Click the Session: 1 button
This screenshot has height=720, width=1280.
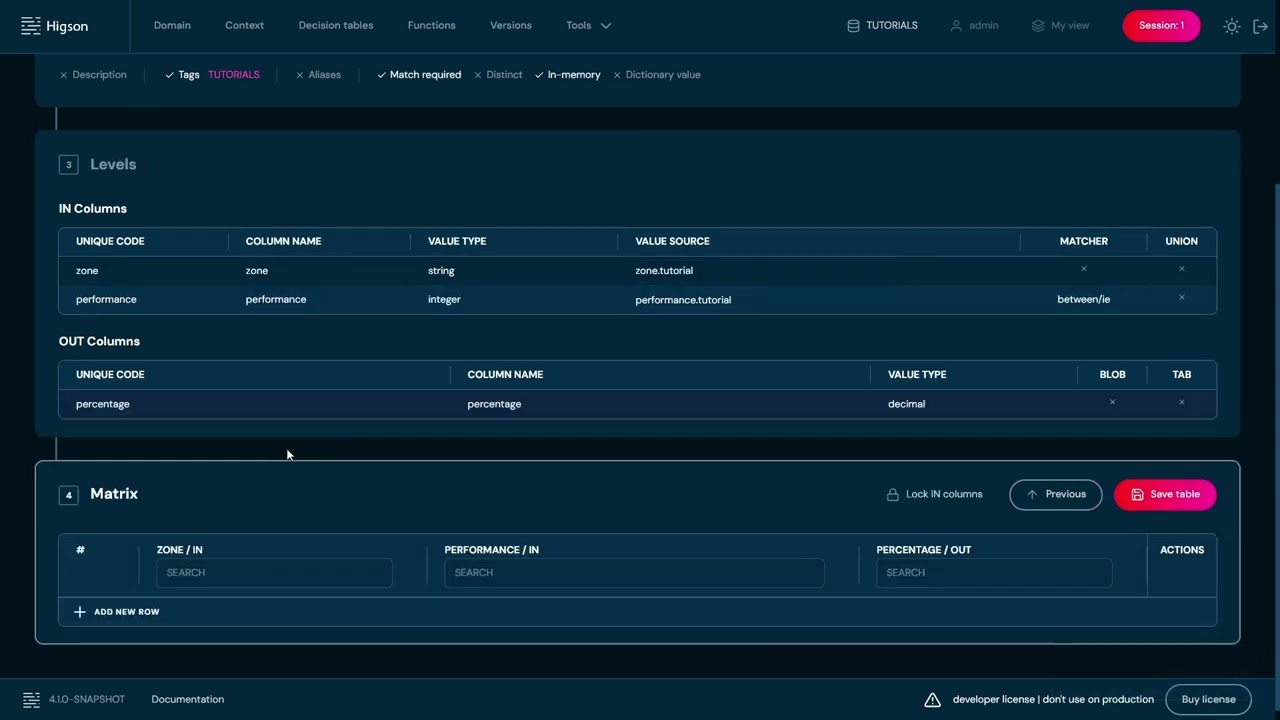(x=1161, y=26)
